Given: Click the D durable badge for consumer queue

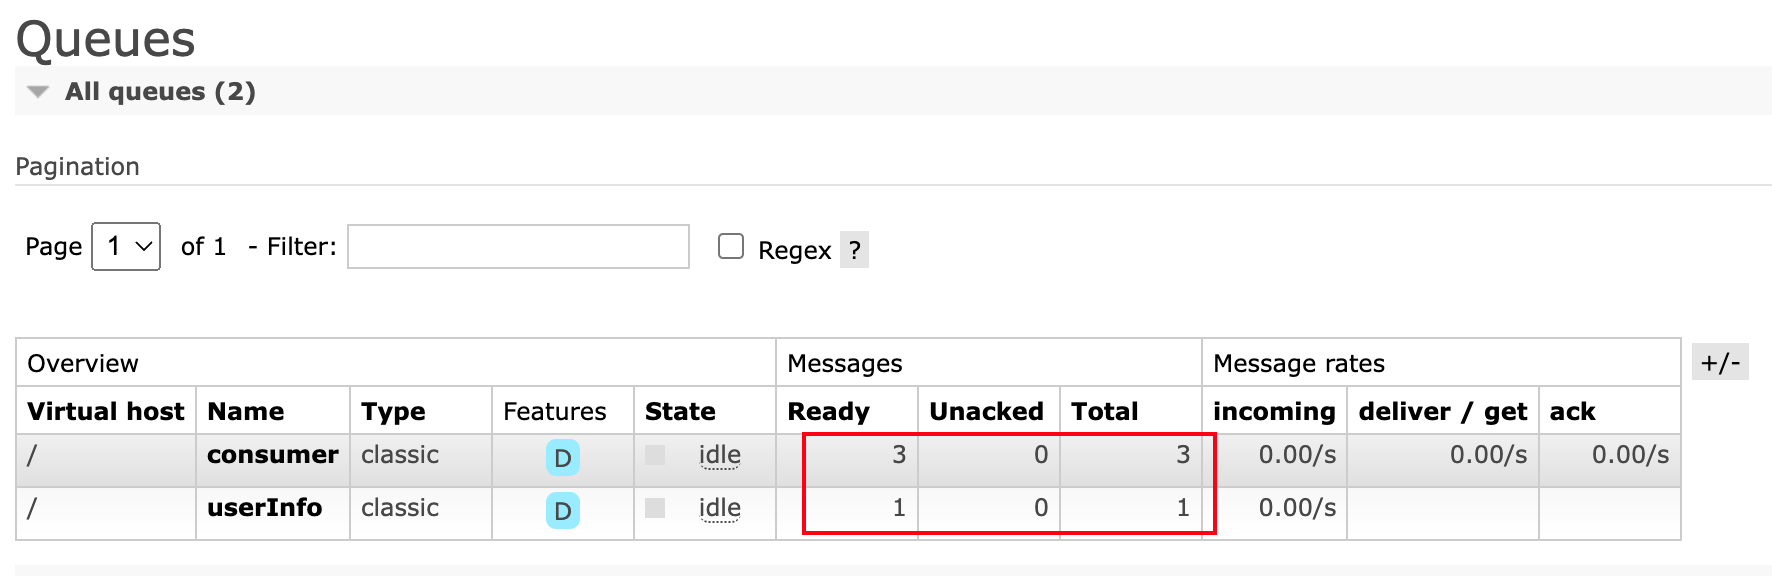Looking at the screenshot, I should click(x=562, y=458).
